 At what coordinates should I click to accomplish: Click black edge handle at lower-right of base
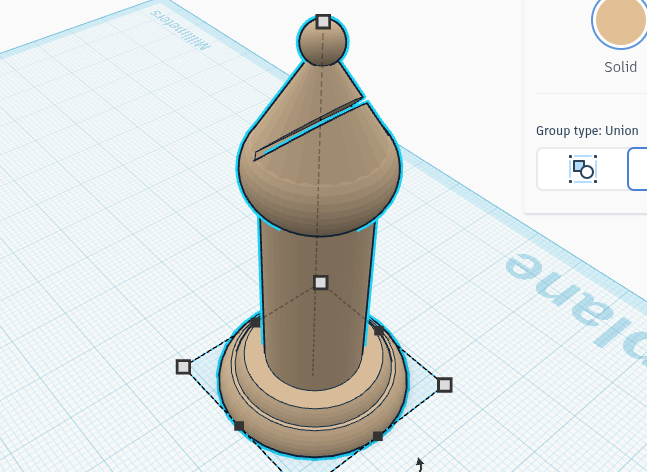tap(378, 436)
